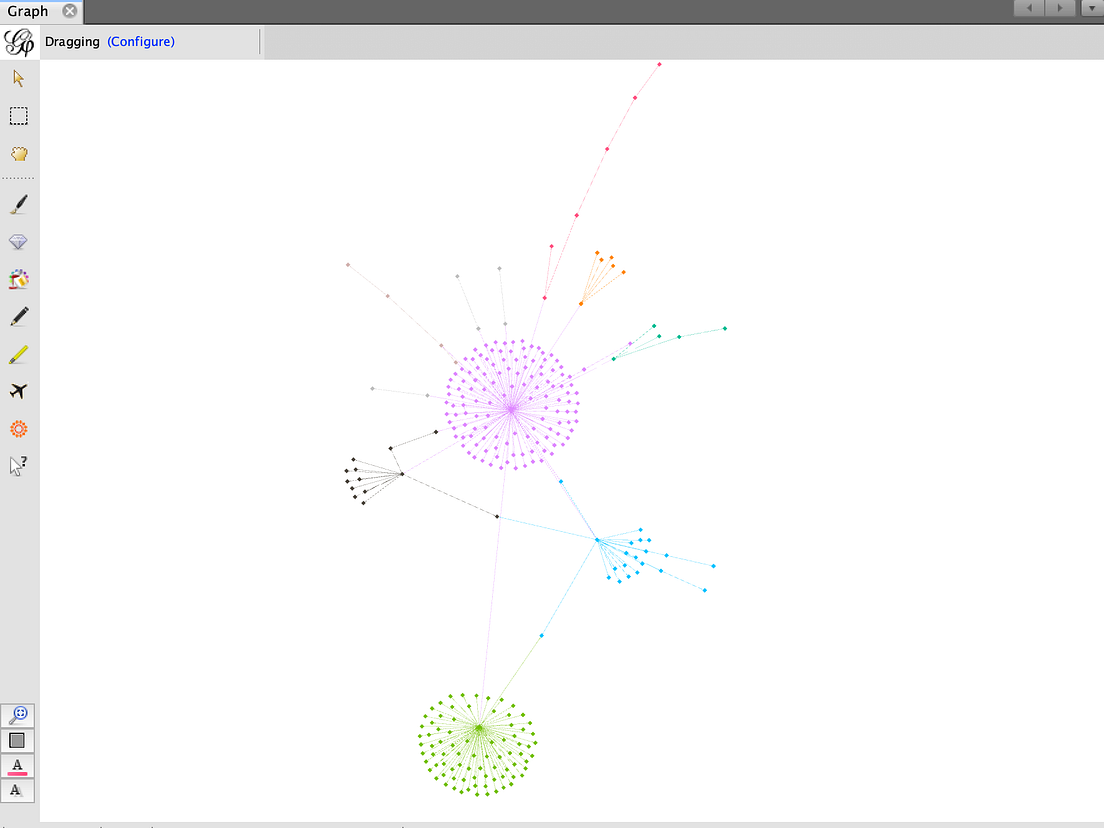
Task: Click the Gephi logo icon
Action: coord(17,41)
